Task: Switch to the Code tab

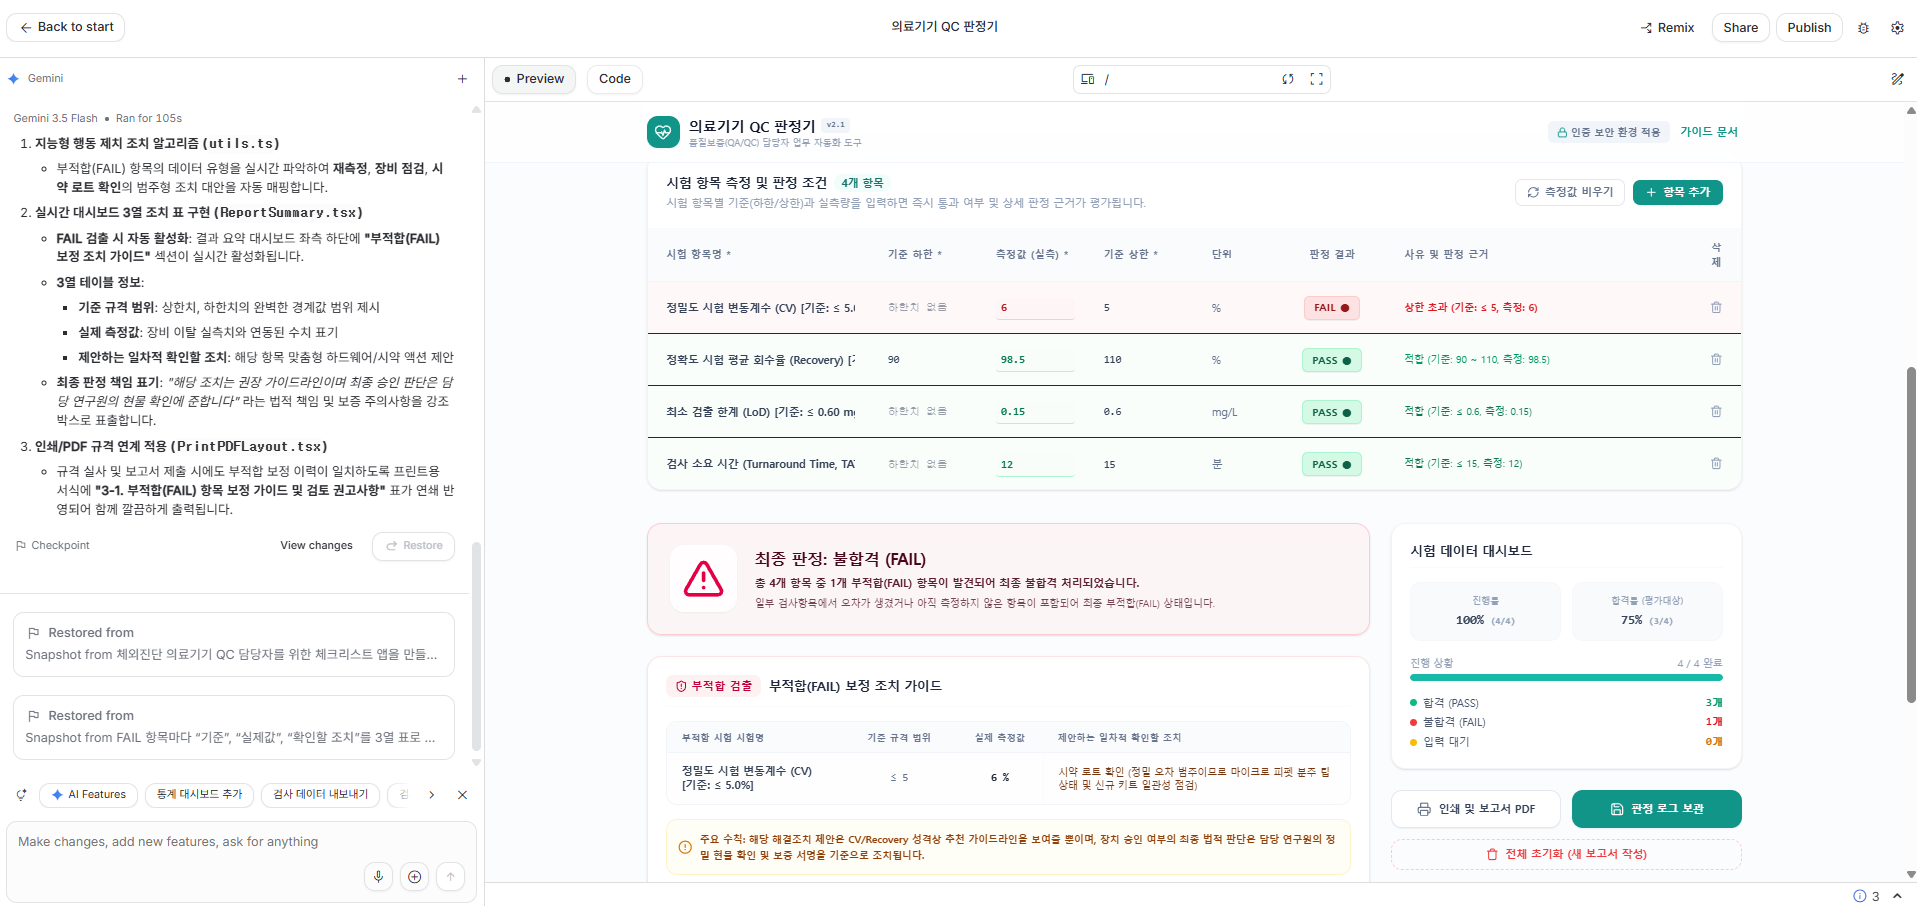Action: 614,79
